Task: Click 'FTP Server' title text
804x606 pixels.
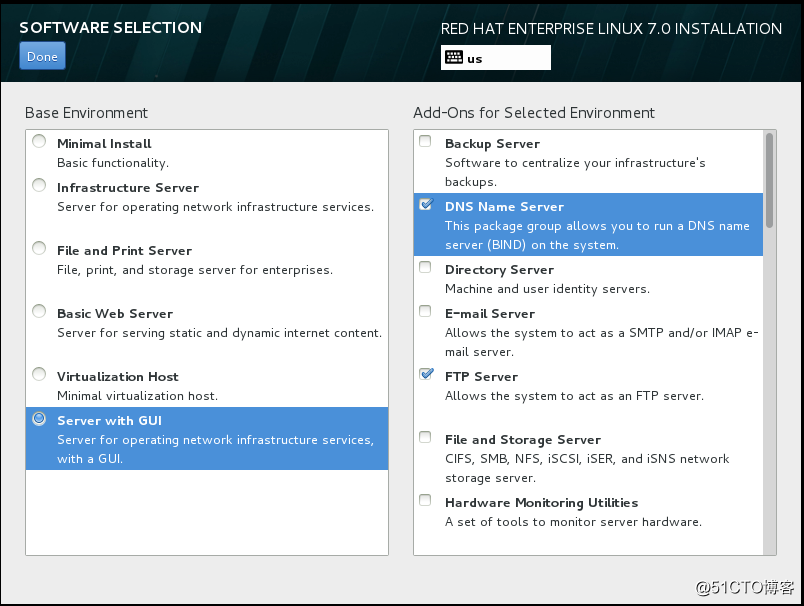Action: [481, 377]
